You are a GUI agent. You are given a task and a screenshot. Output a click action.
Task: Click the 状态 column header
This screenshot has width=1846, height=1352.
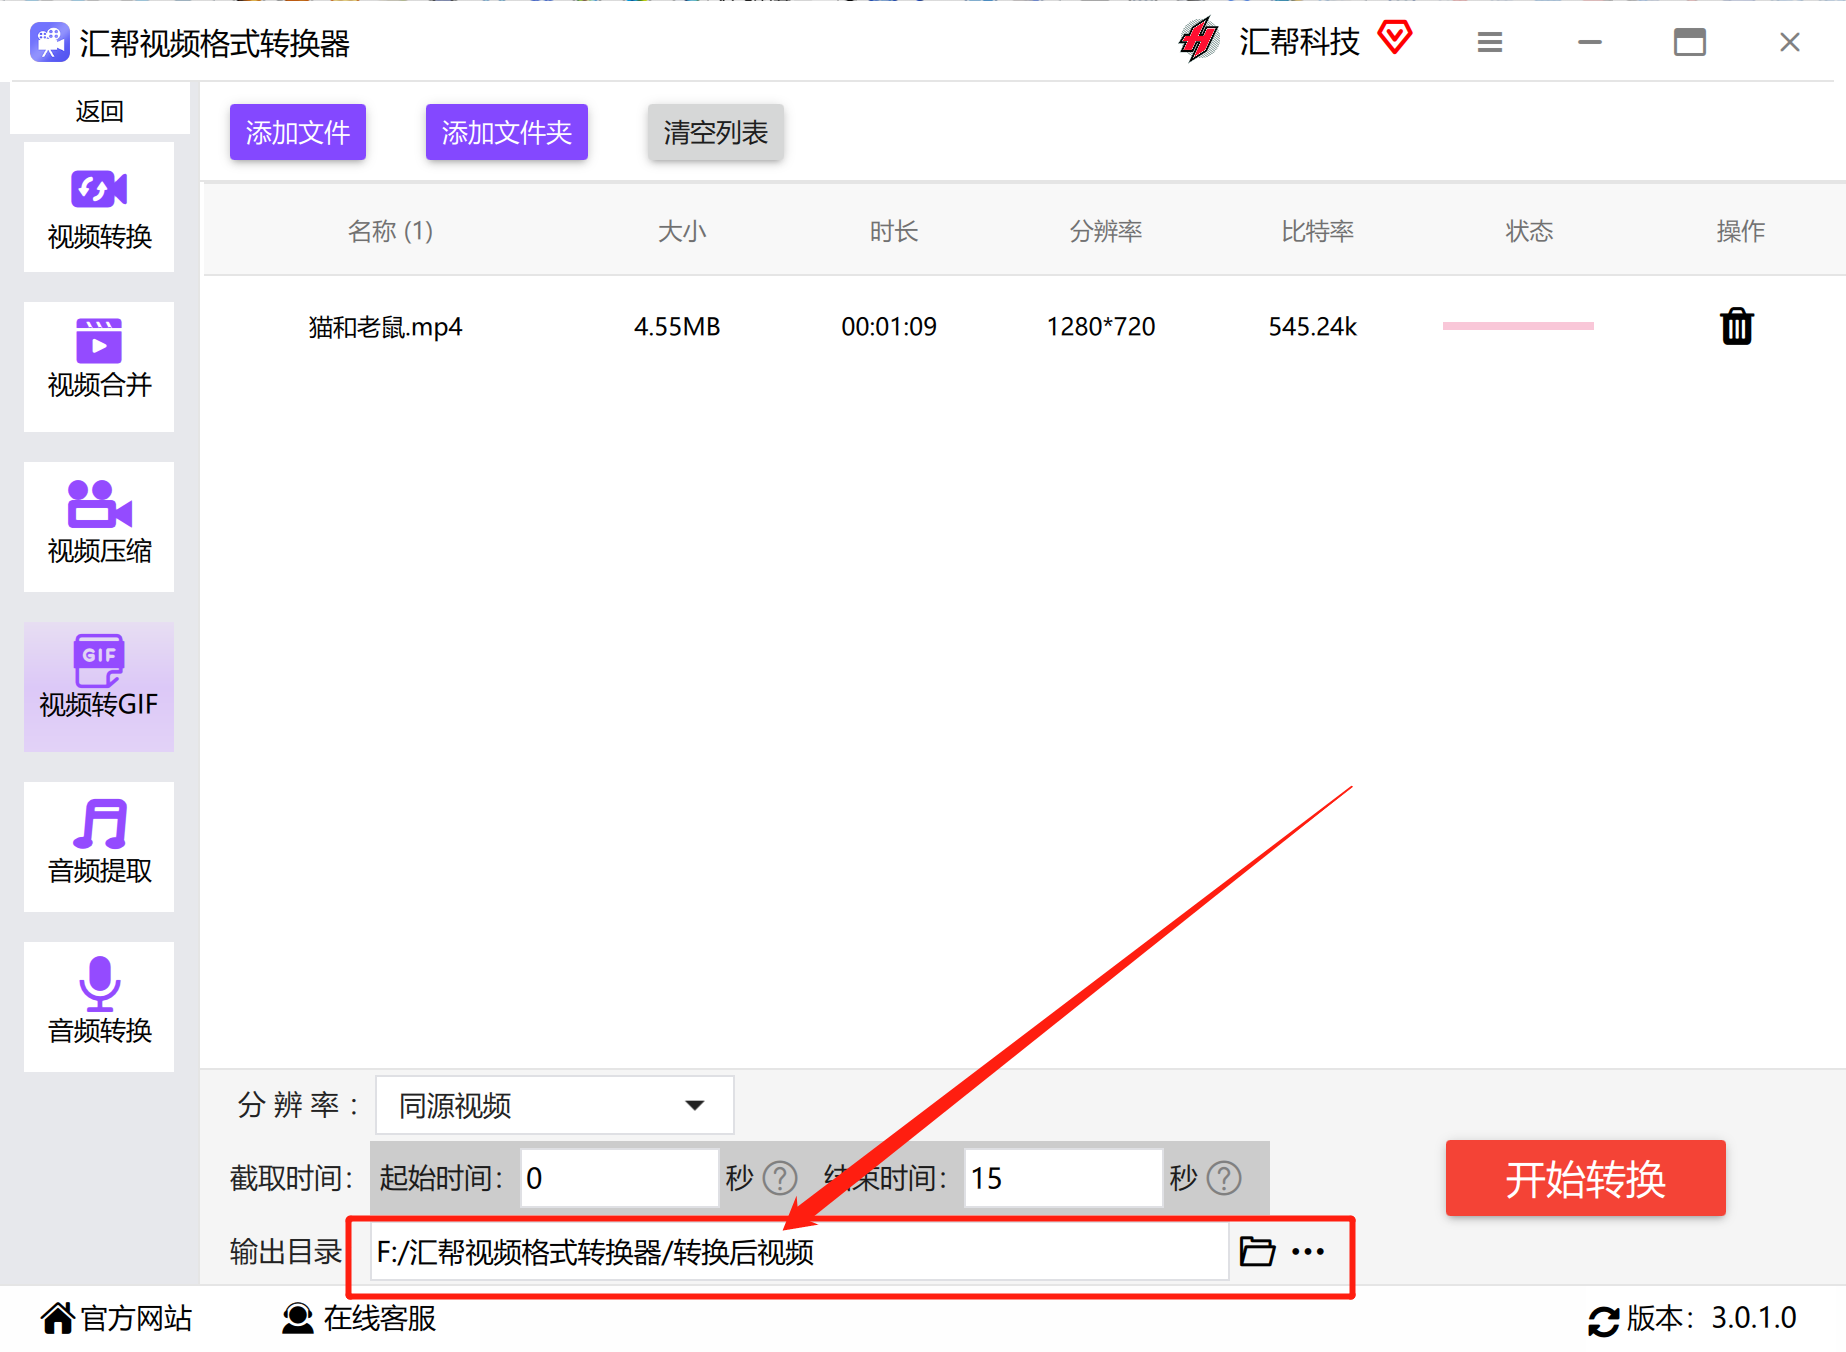tap(1530, 231)
